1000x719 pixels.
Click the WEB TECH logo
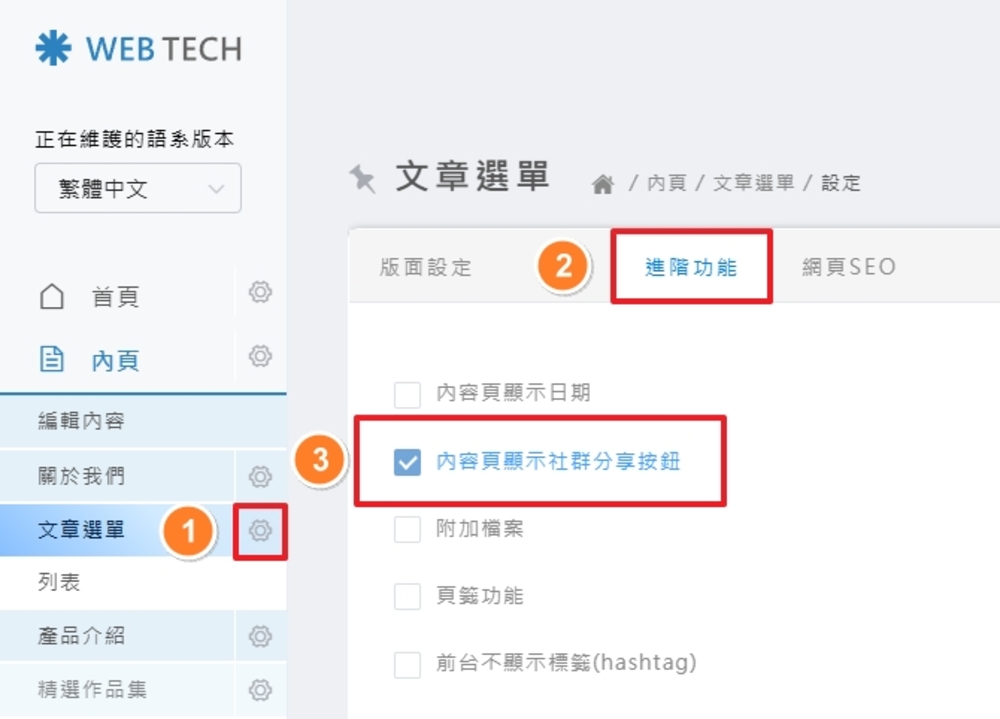pyautogui.click(x=139, y=49)
